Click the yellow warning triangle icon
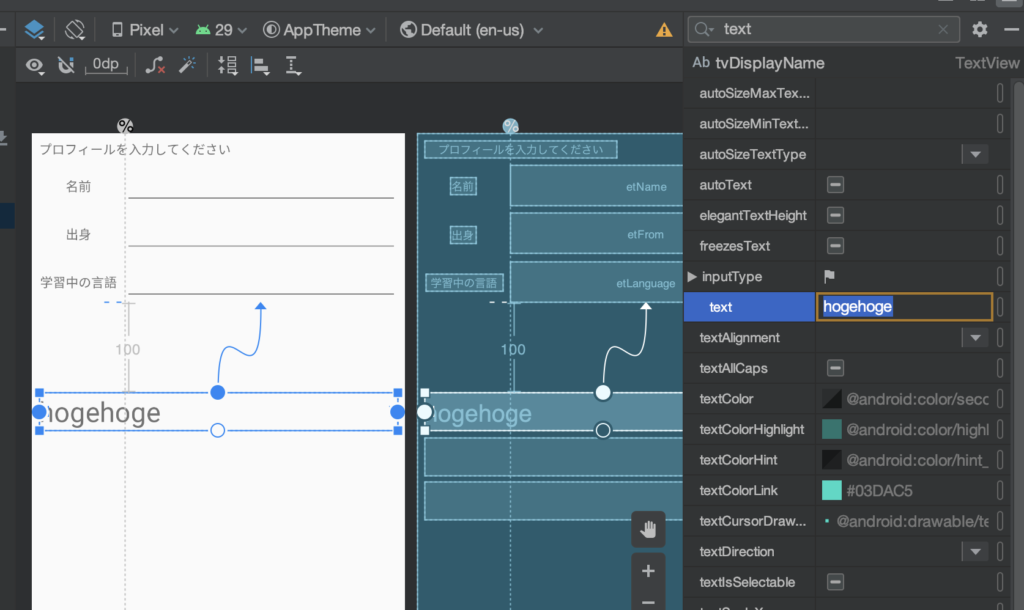 tap(664, 30)
